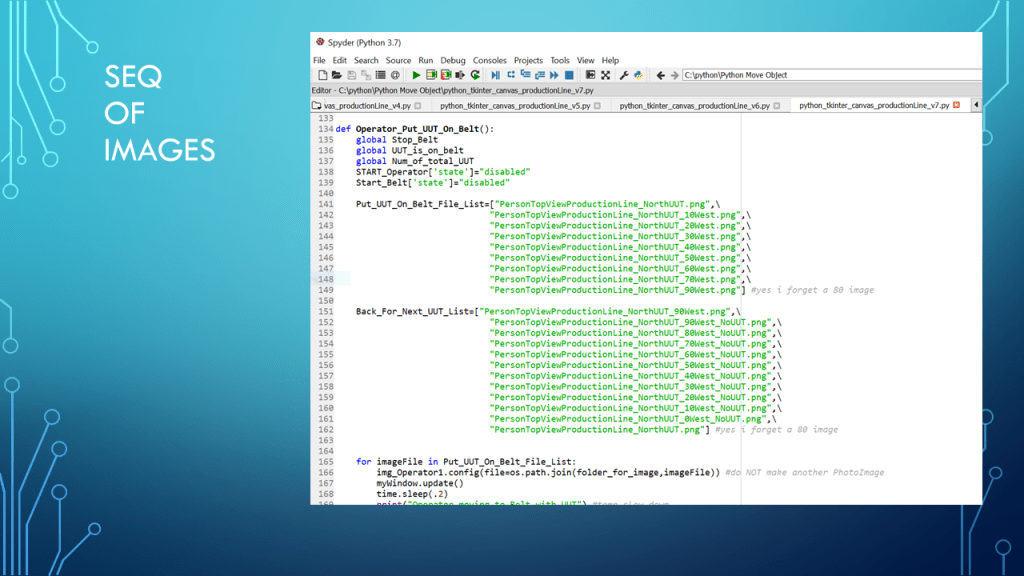Open the PYTHONPATH manager Python icon
The image size is (1024, 576).
coord(638,75)
